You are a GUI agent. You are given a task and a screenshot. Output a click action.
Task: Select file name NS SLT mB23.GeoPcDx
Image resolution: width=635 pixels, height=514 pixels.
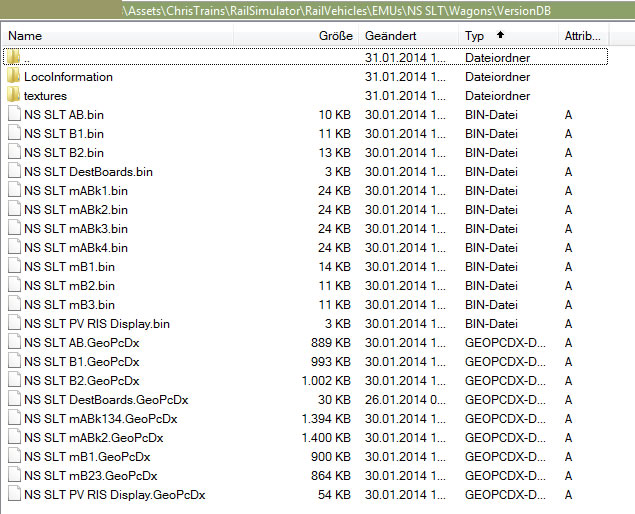[91, 476]
